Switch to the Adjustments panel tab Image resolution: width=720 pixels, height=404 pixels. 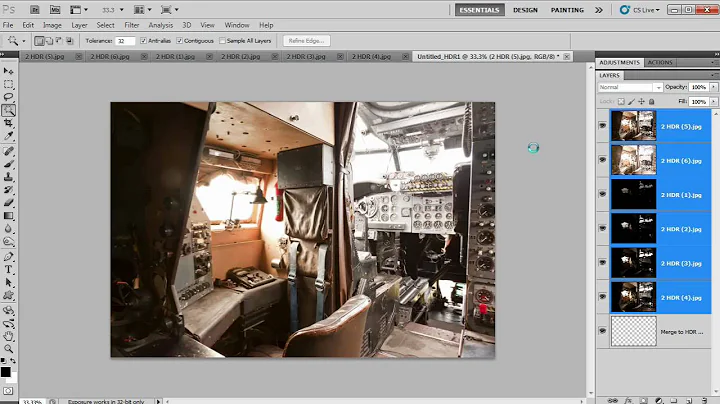point(619,62)
